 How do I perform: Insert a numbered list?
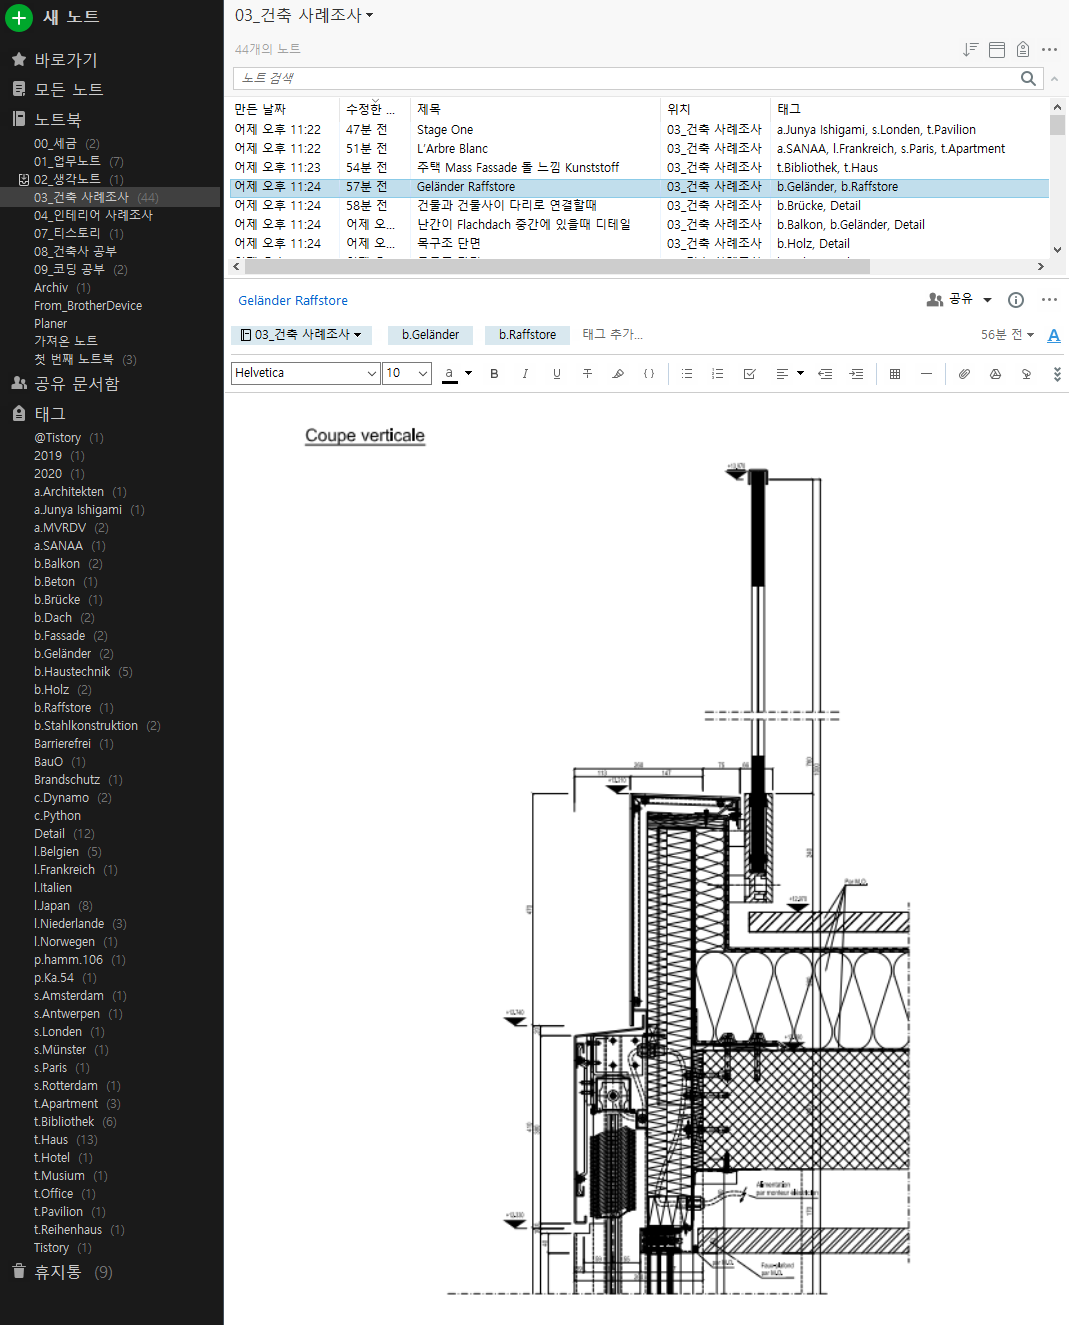point(718,374)
